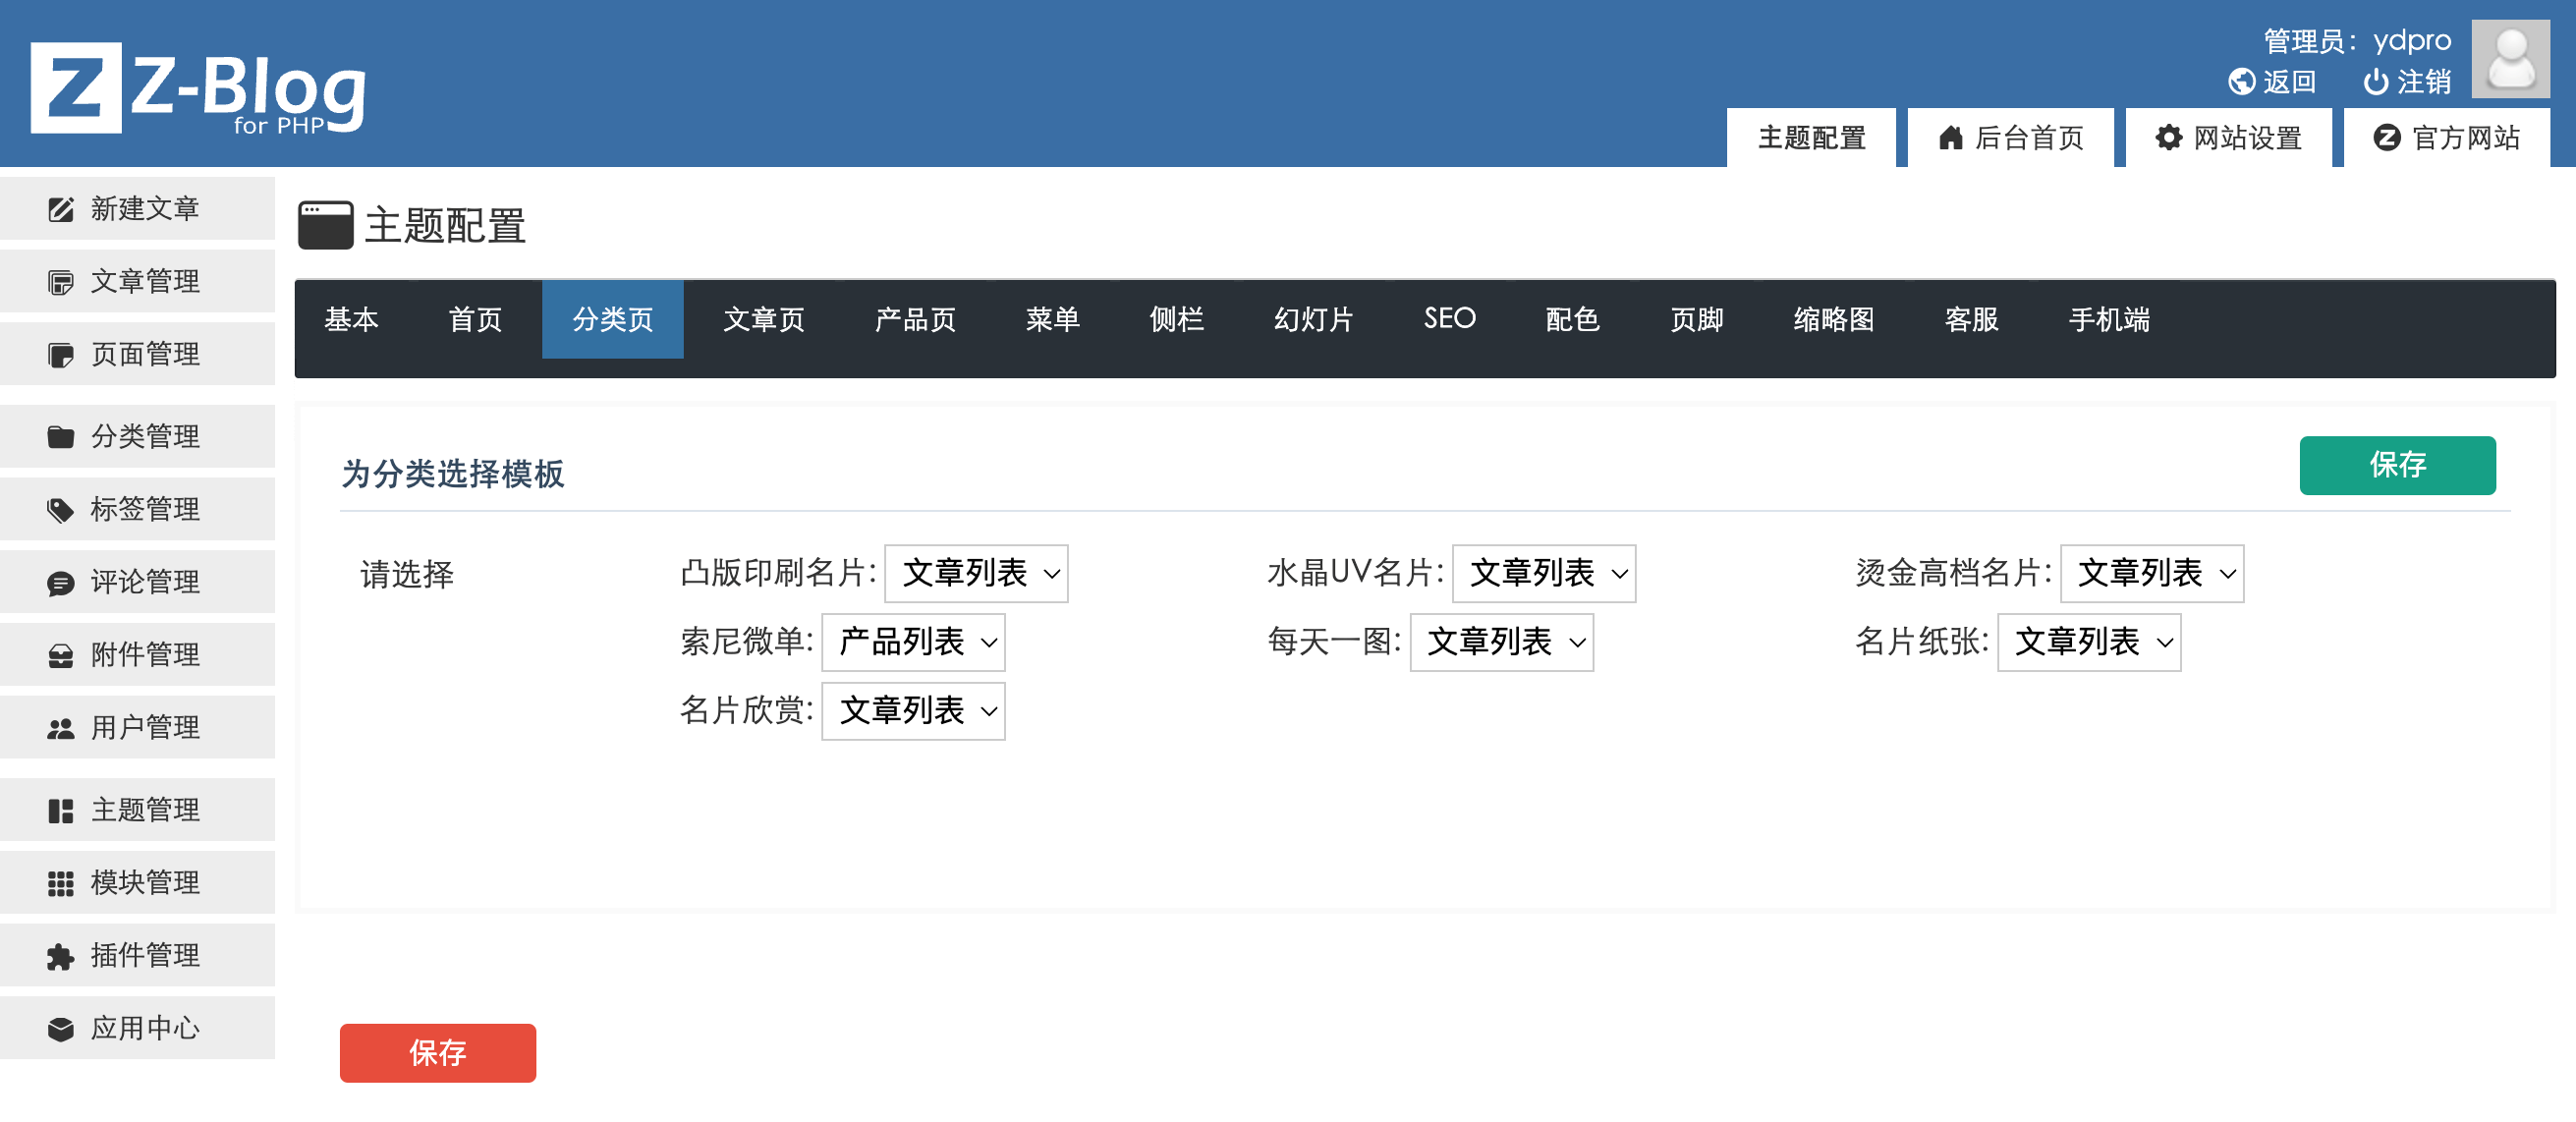2576x1122 pixels.
Task: Open tag management via tag icon
Action: point(61,510)
